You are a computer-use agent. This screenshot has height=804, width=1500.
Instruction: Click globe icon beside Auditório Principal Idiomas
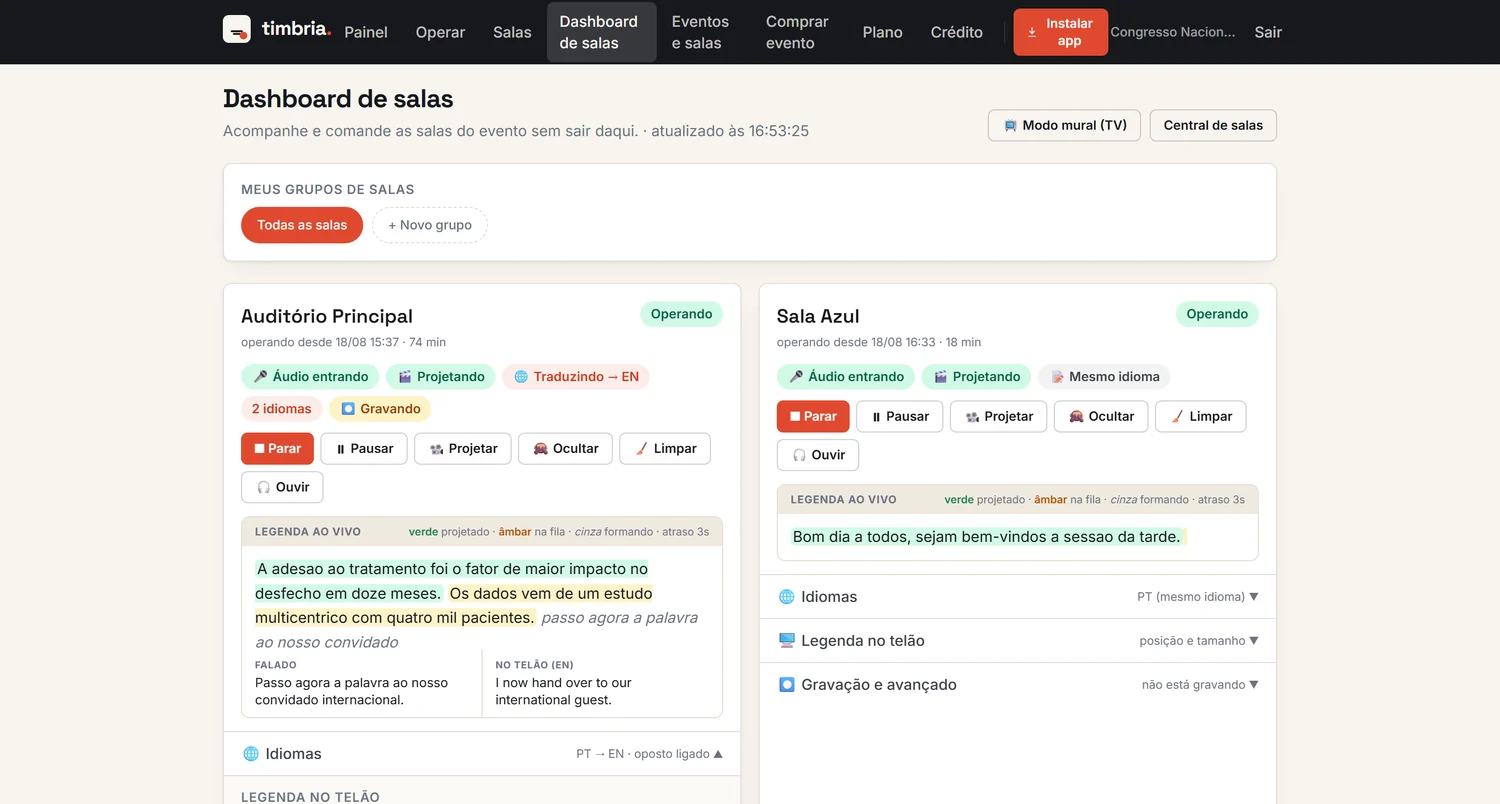[251, 754]
